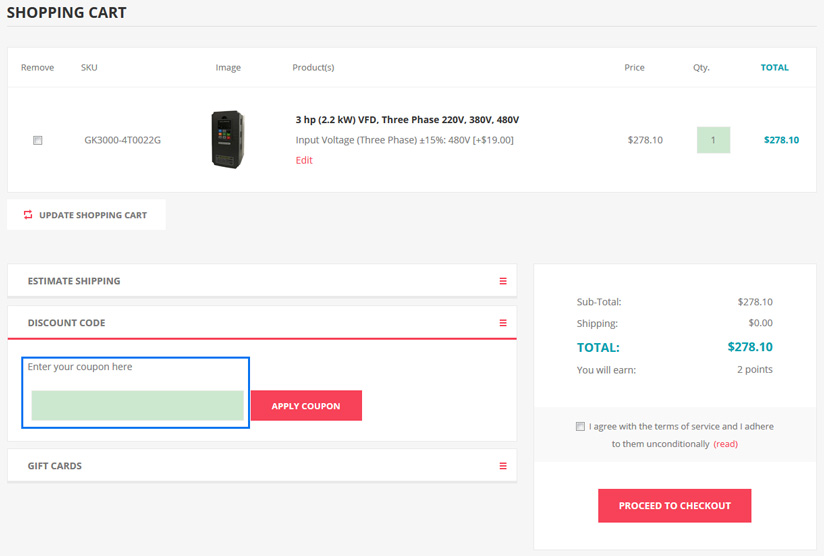Click the Edit link under the product

[x=304, y=160]
